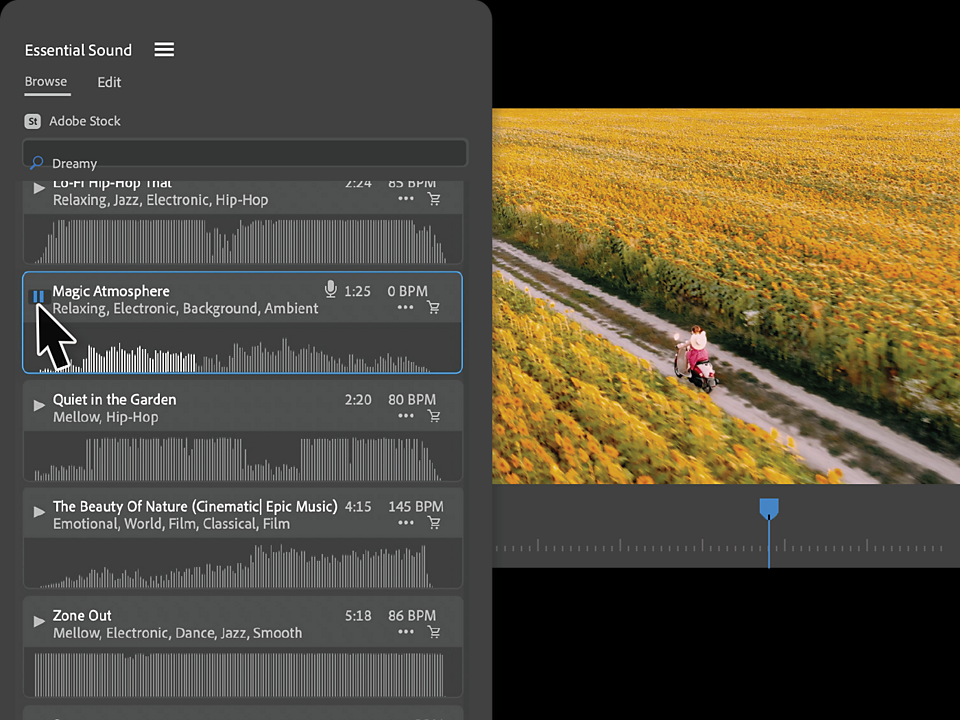The width and height of the screenshot is (960, 720).
Task: Add Quiet in the Garden to cart
Action: click(434, 416)
